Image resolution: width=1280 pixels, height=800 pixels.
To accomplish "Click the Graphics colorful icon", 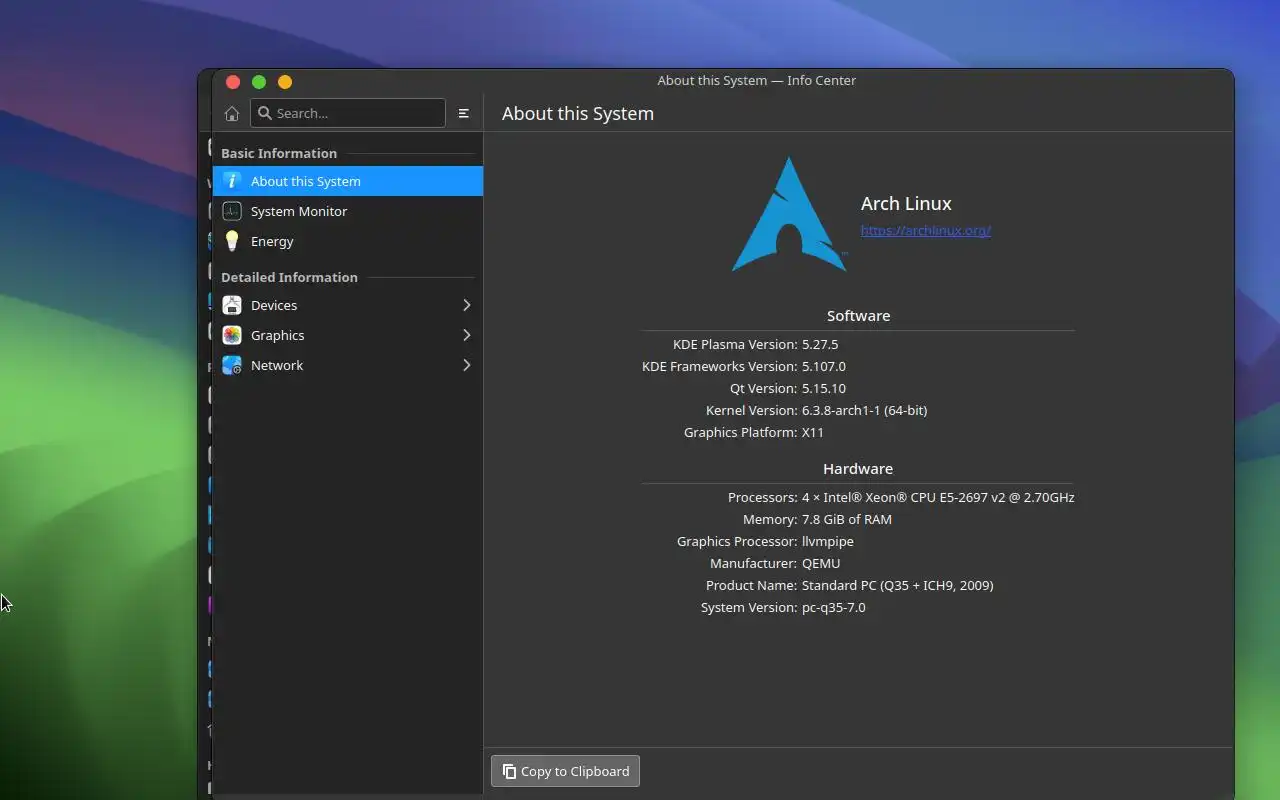I will [x=232, y=335].
